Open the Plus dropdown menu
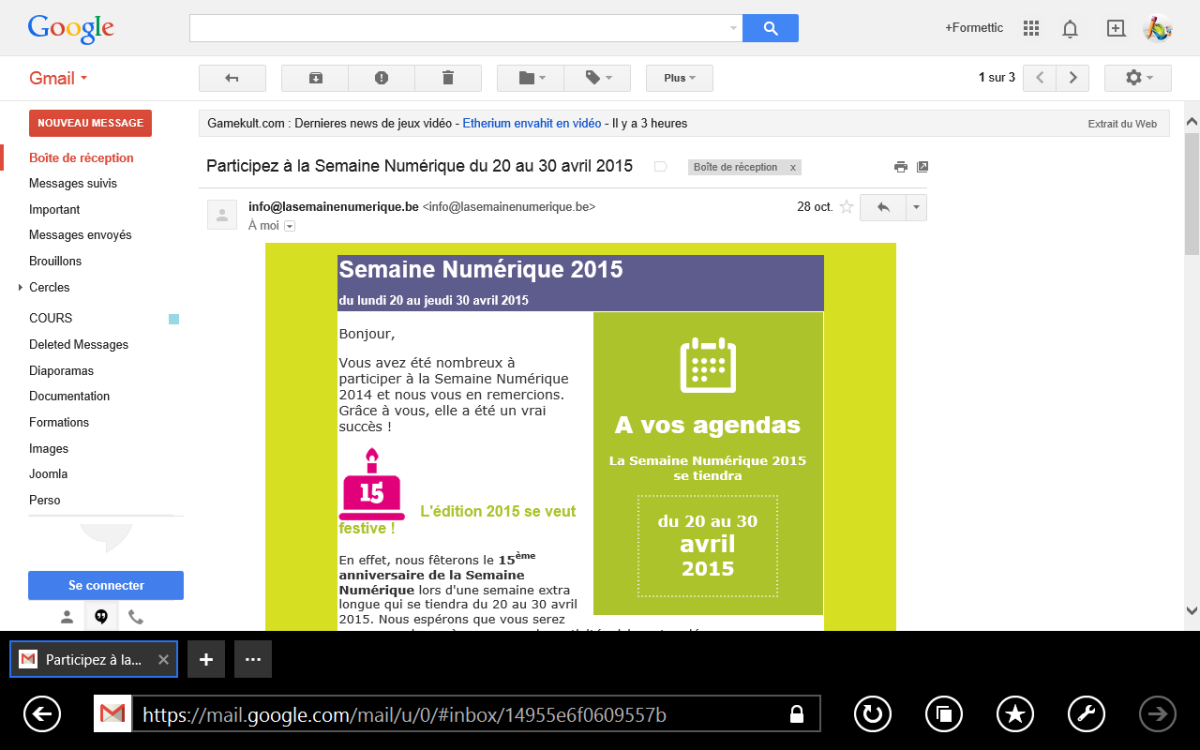Image resolution: width=1200 pixels, height=750 pixels. tap(679, 78)
